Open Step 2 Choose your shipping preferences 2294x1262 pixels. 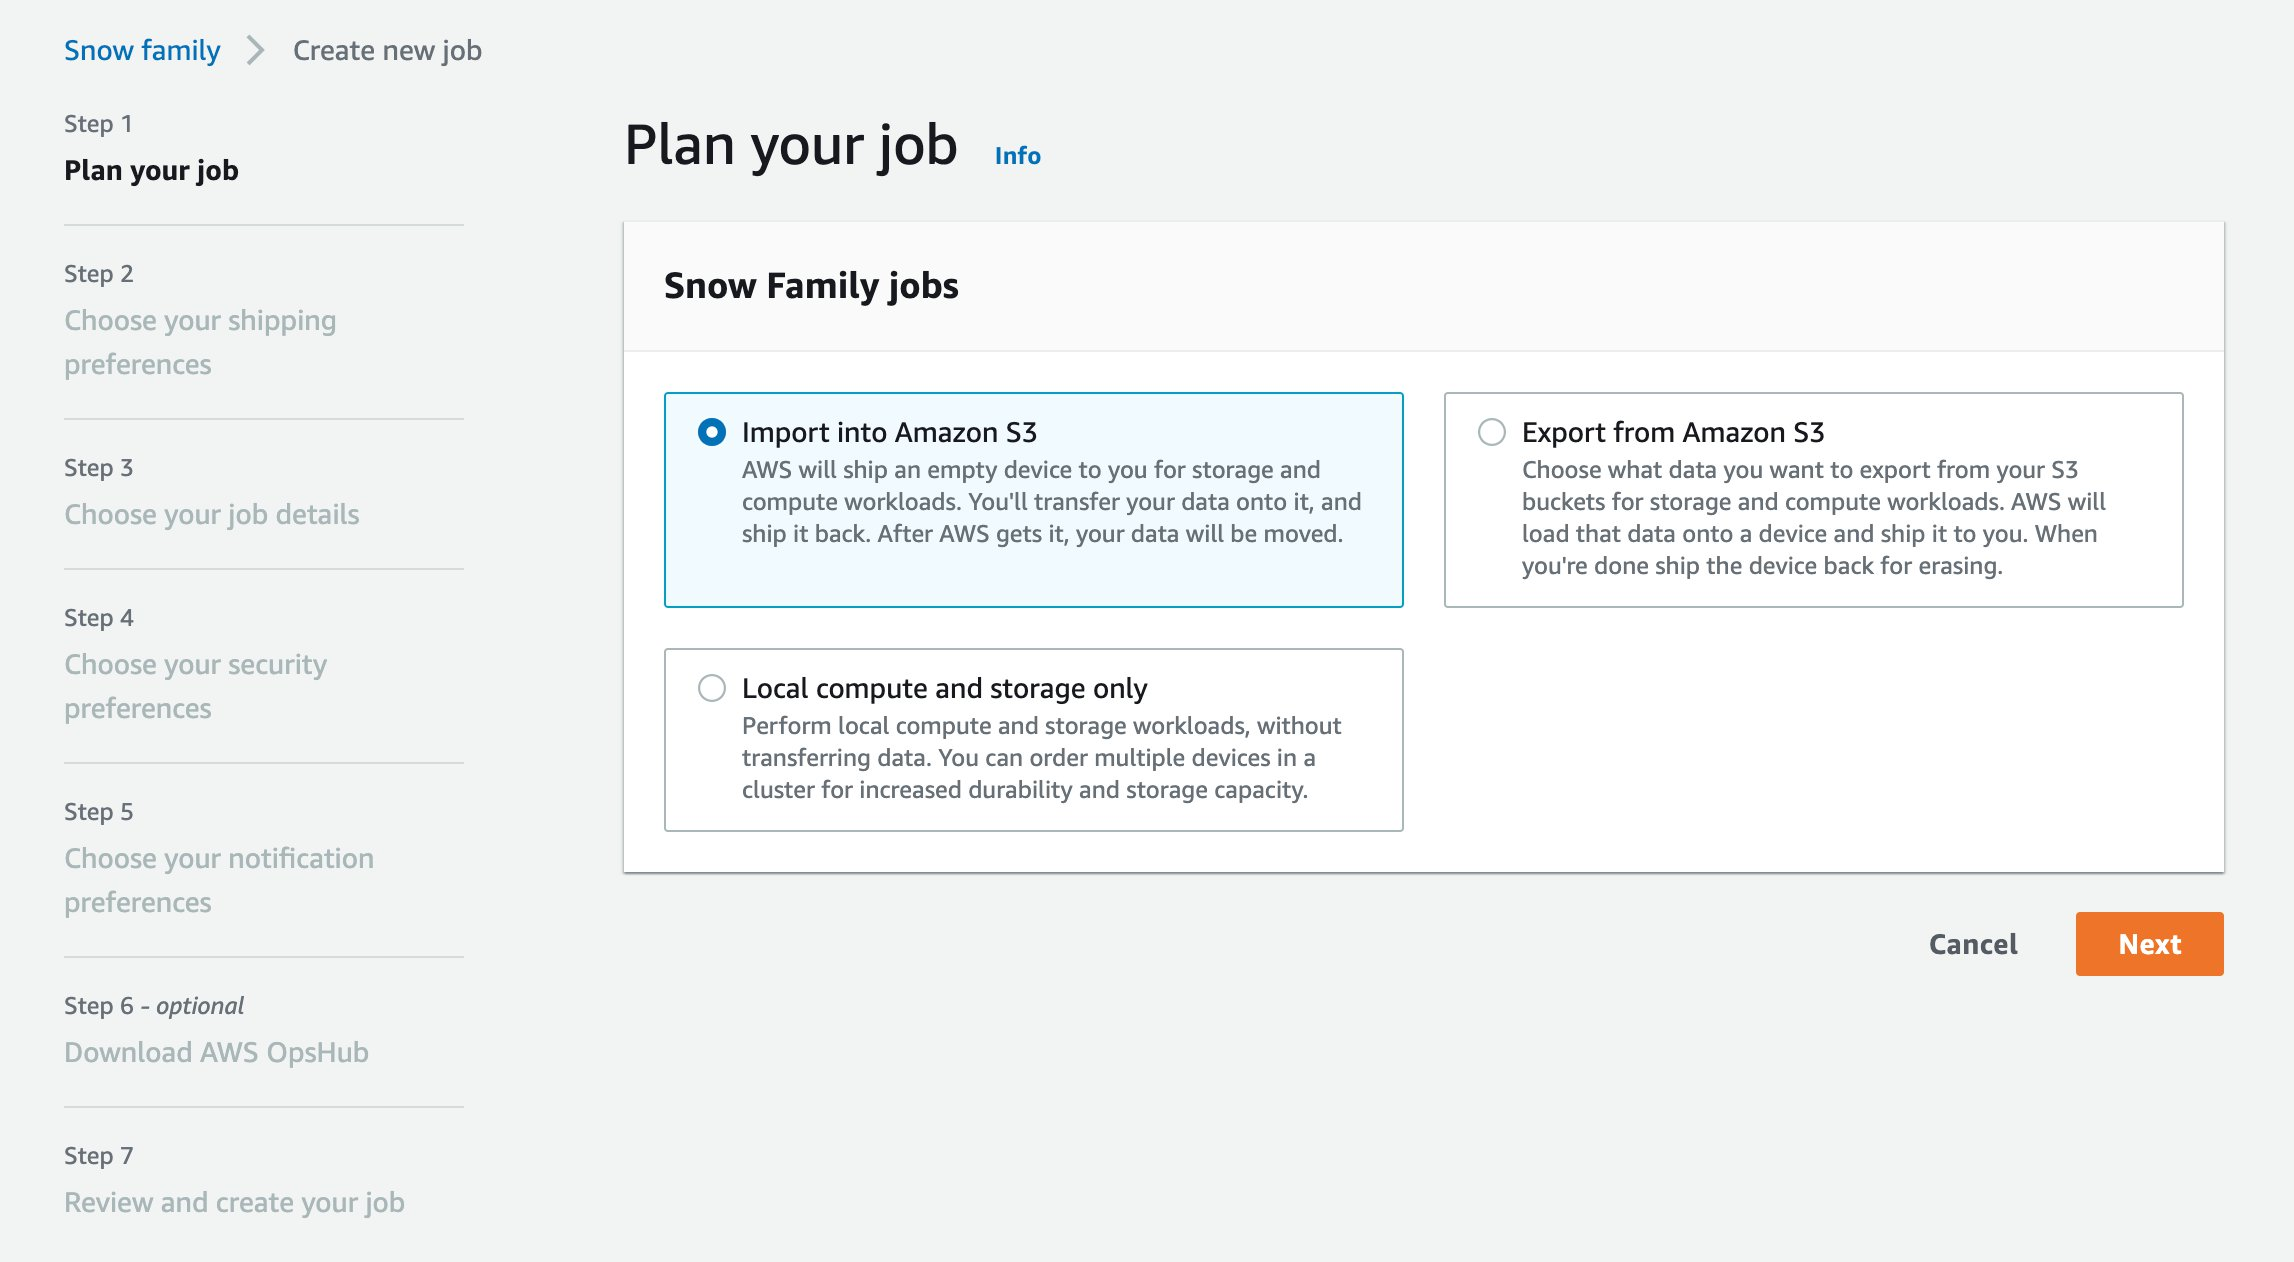point(199,341)
